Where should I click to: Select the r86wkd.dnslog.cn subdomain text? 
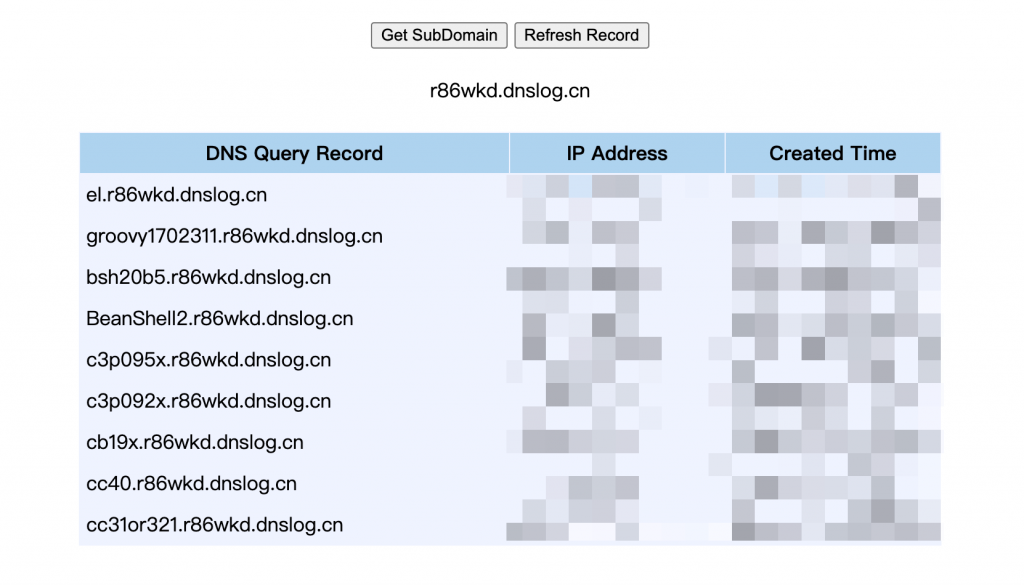[x=509, y=91]
